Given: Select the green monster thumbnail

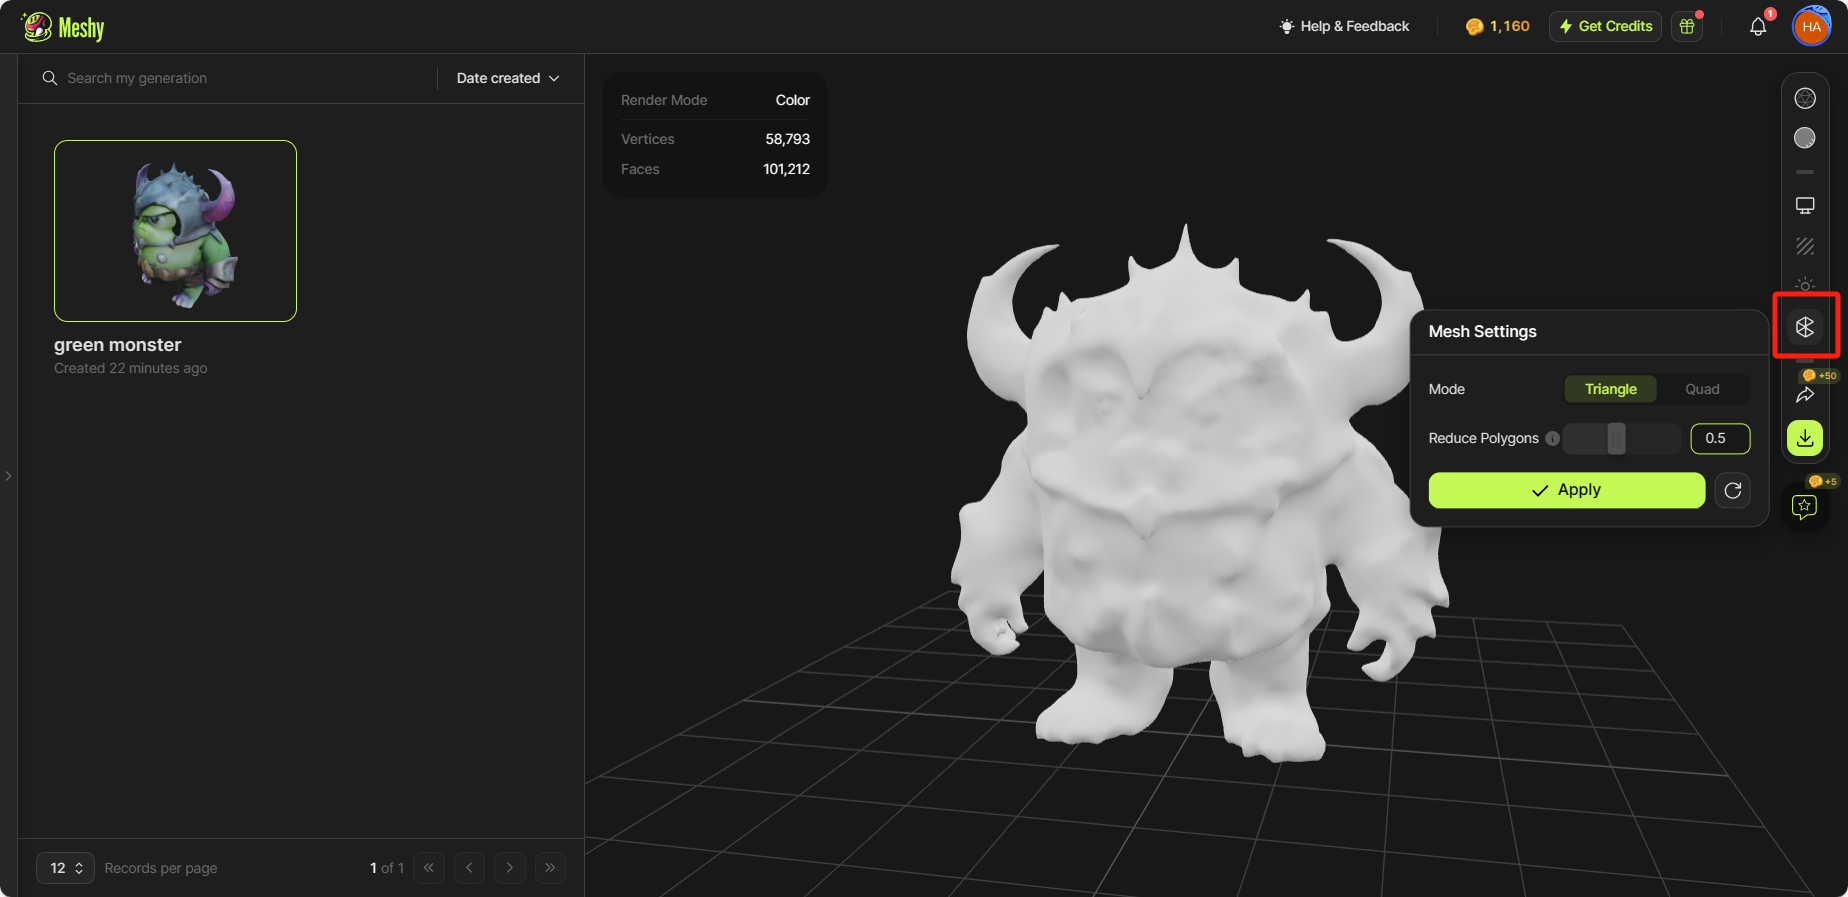Looking at the screenshot, I should click(x=175, y=231).
